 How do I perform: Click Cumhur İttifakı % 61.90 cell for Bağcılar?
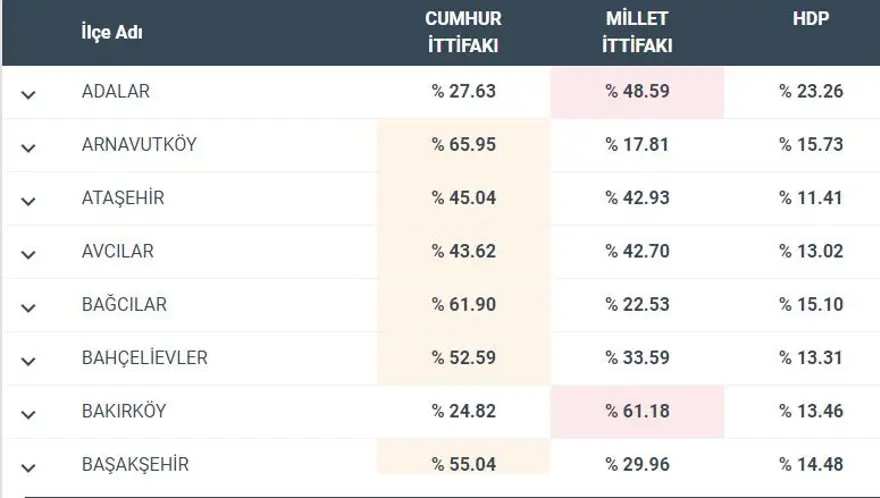pyautogui.click(x=463, y=305)
